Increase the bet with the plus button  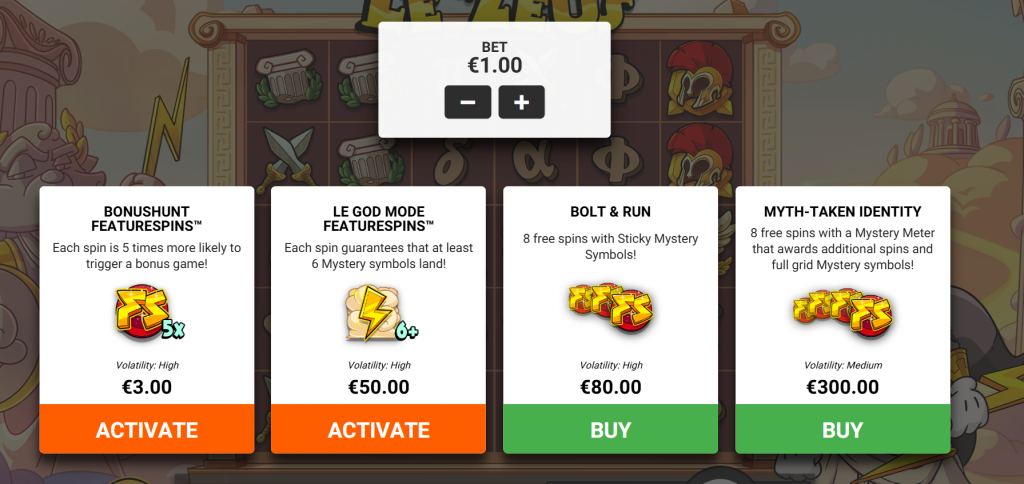pyautogui.click(x=521, y=102)
